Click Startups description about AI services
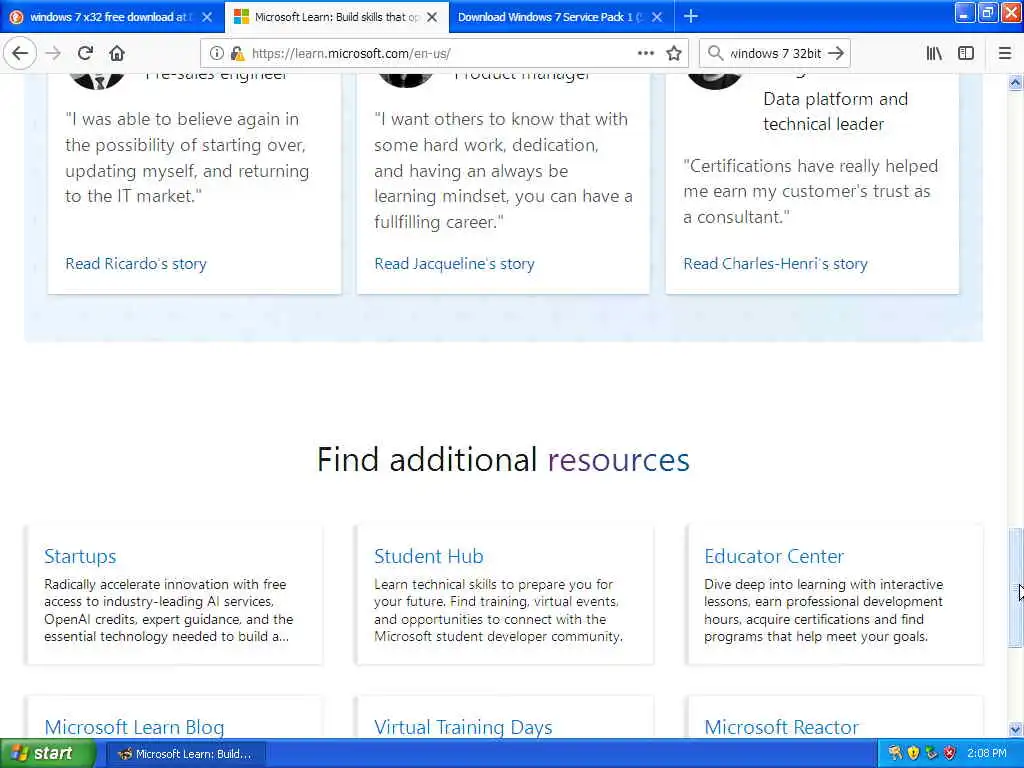The height and width of the screenshot is (768, 1024). click(168, 610)
